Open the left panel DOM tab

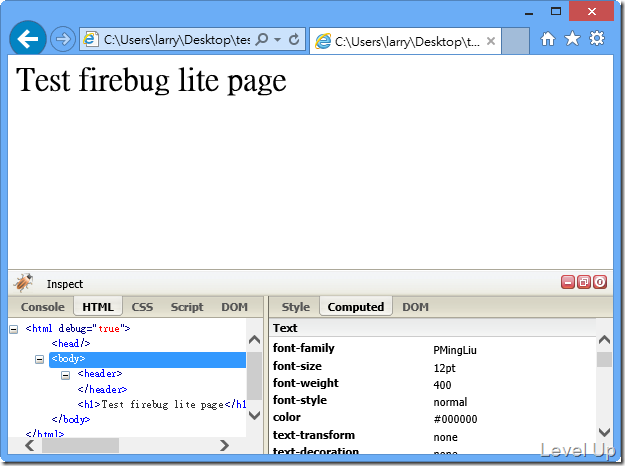[x=234, y=307]
